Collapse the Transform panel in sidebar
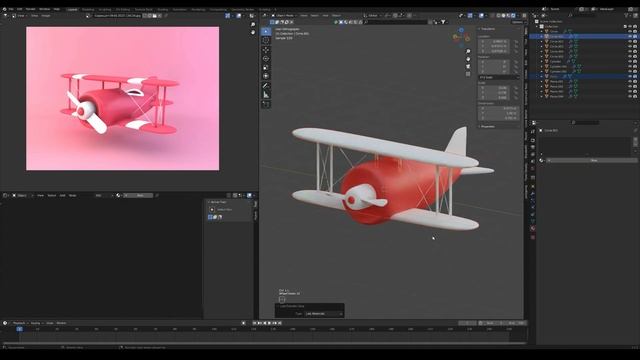The image size is (640, 360). 487,29
